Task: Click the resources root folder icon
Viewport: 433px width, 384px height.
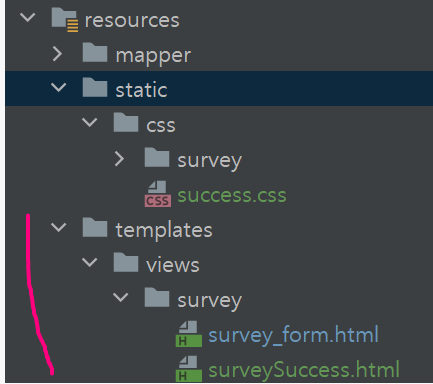Action: pos(65,20)
